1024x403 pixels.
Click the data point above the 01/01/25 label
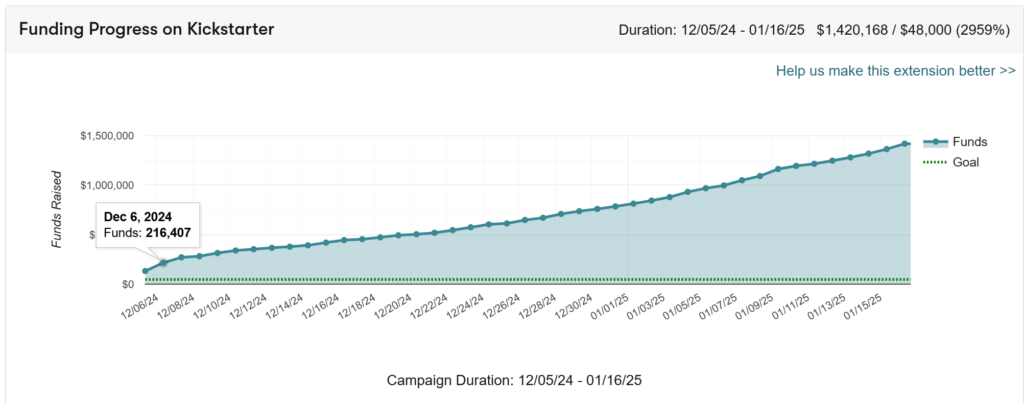point(634,204)
